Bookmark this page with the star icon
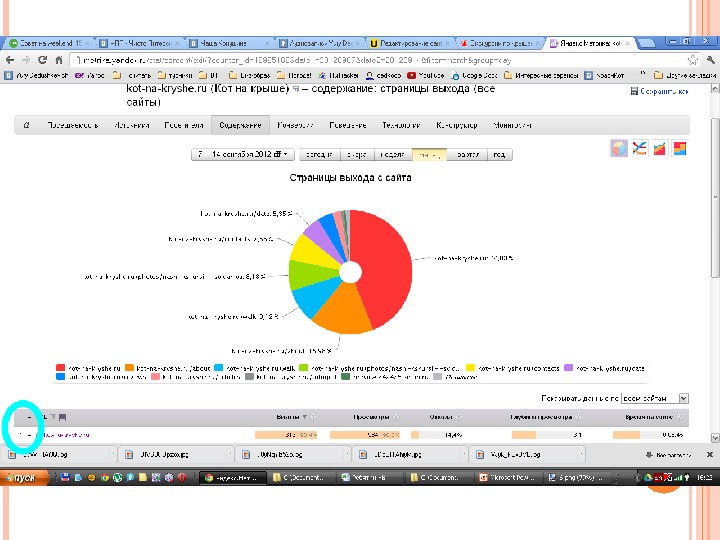 [x=692, y=60]
